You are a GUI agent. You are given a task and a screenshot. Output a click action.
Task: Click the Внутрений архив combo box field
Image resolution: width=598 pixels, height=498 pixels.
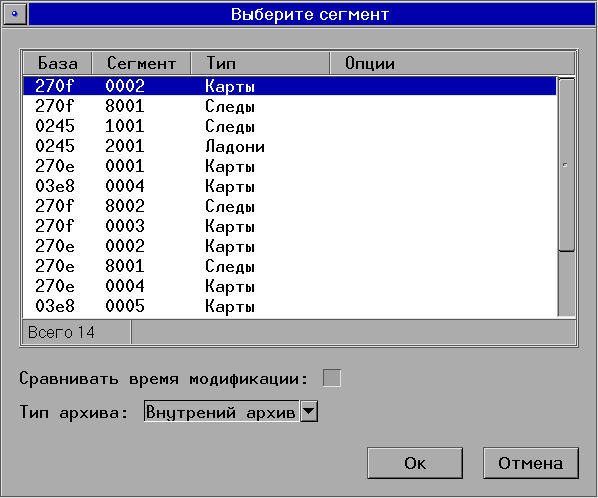point(222,411)
